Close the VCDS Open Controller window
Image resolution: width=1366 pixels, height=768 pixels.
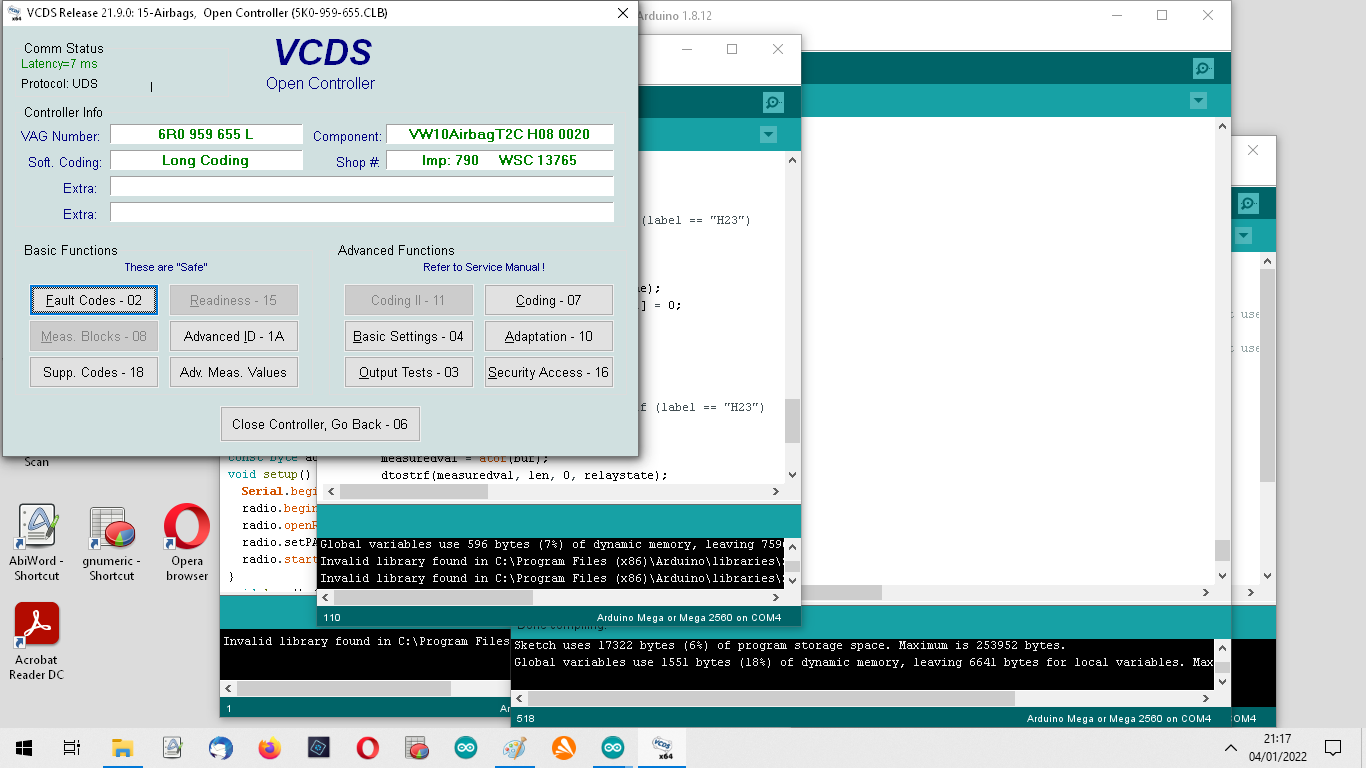pos(623,13)
